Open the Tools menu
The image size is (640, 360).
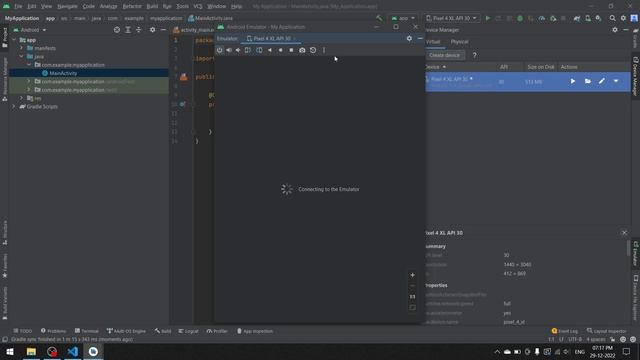click(x=182, y=7)
